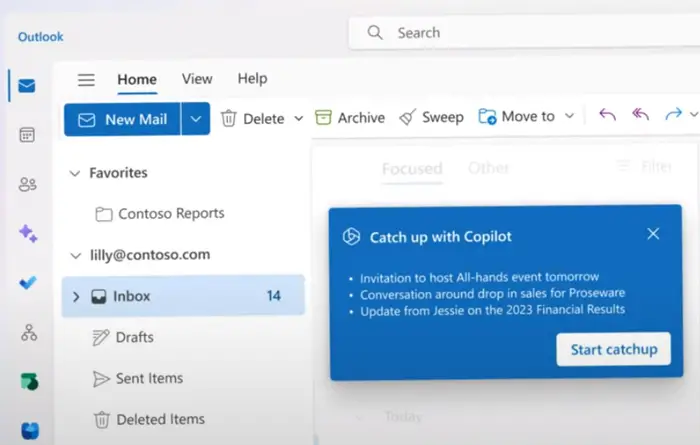
Task: Open the New Mail options dropdown
Action: tap(196, 119)
